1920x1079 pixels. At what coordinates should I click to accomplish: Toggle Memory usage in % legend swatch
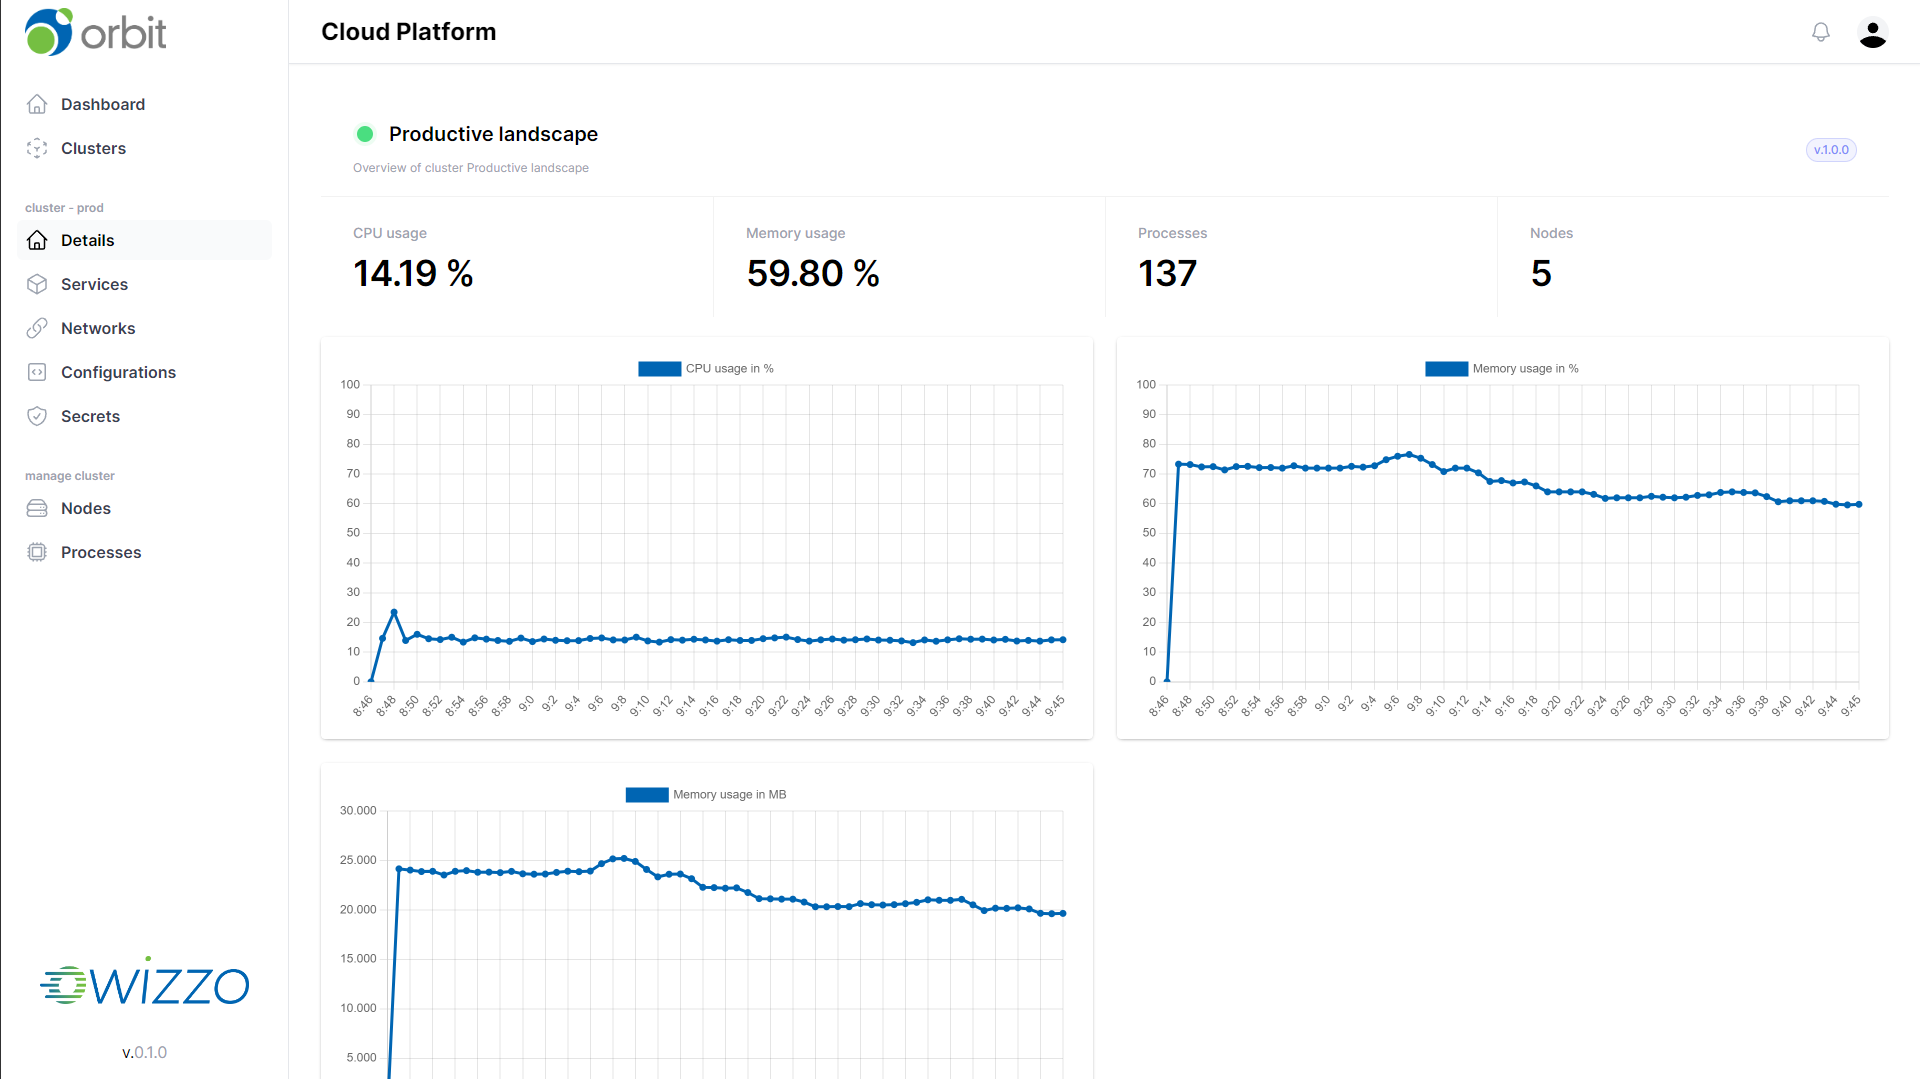[x=1446, y=369]
